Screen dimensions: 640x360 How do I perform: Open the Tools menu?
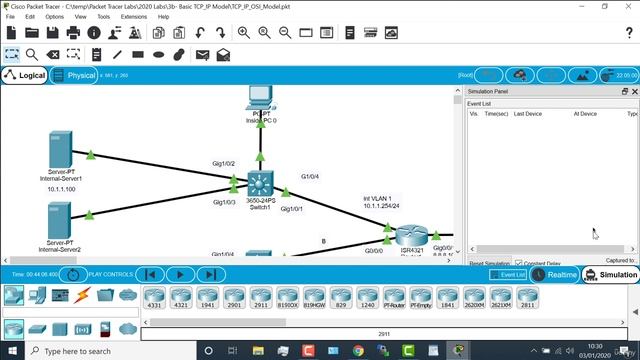coord(104,17)
